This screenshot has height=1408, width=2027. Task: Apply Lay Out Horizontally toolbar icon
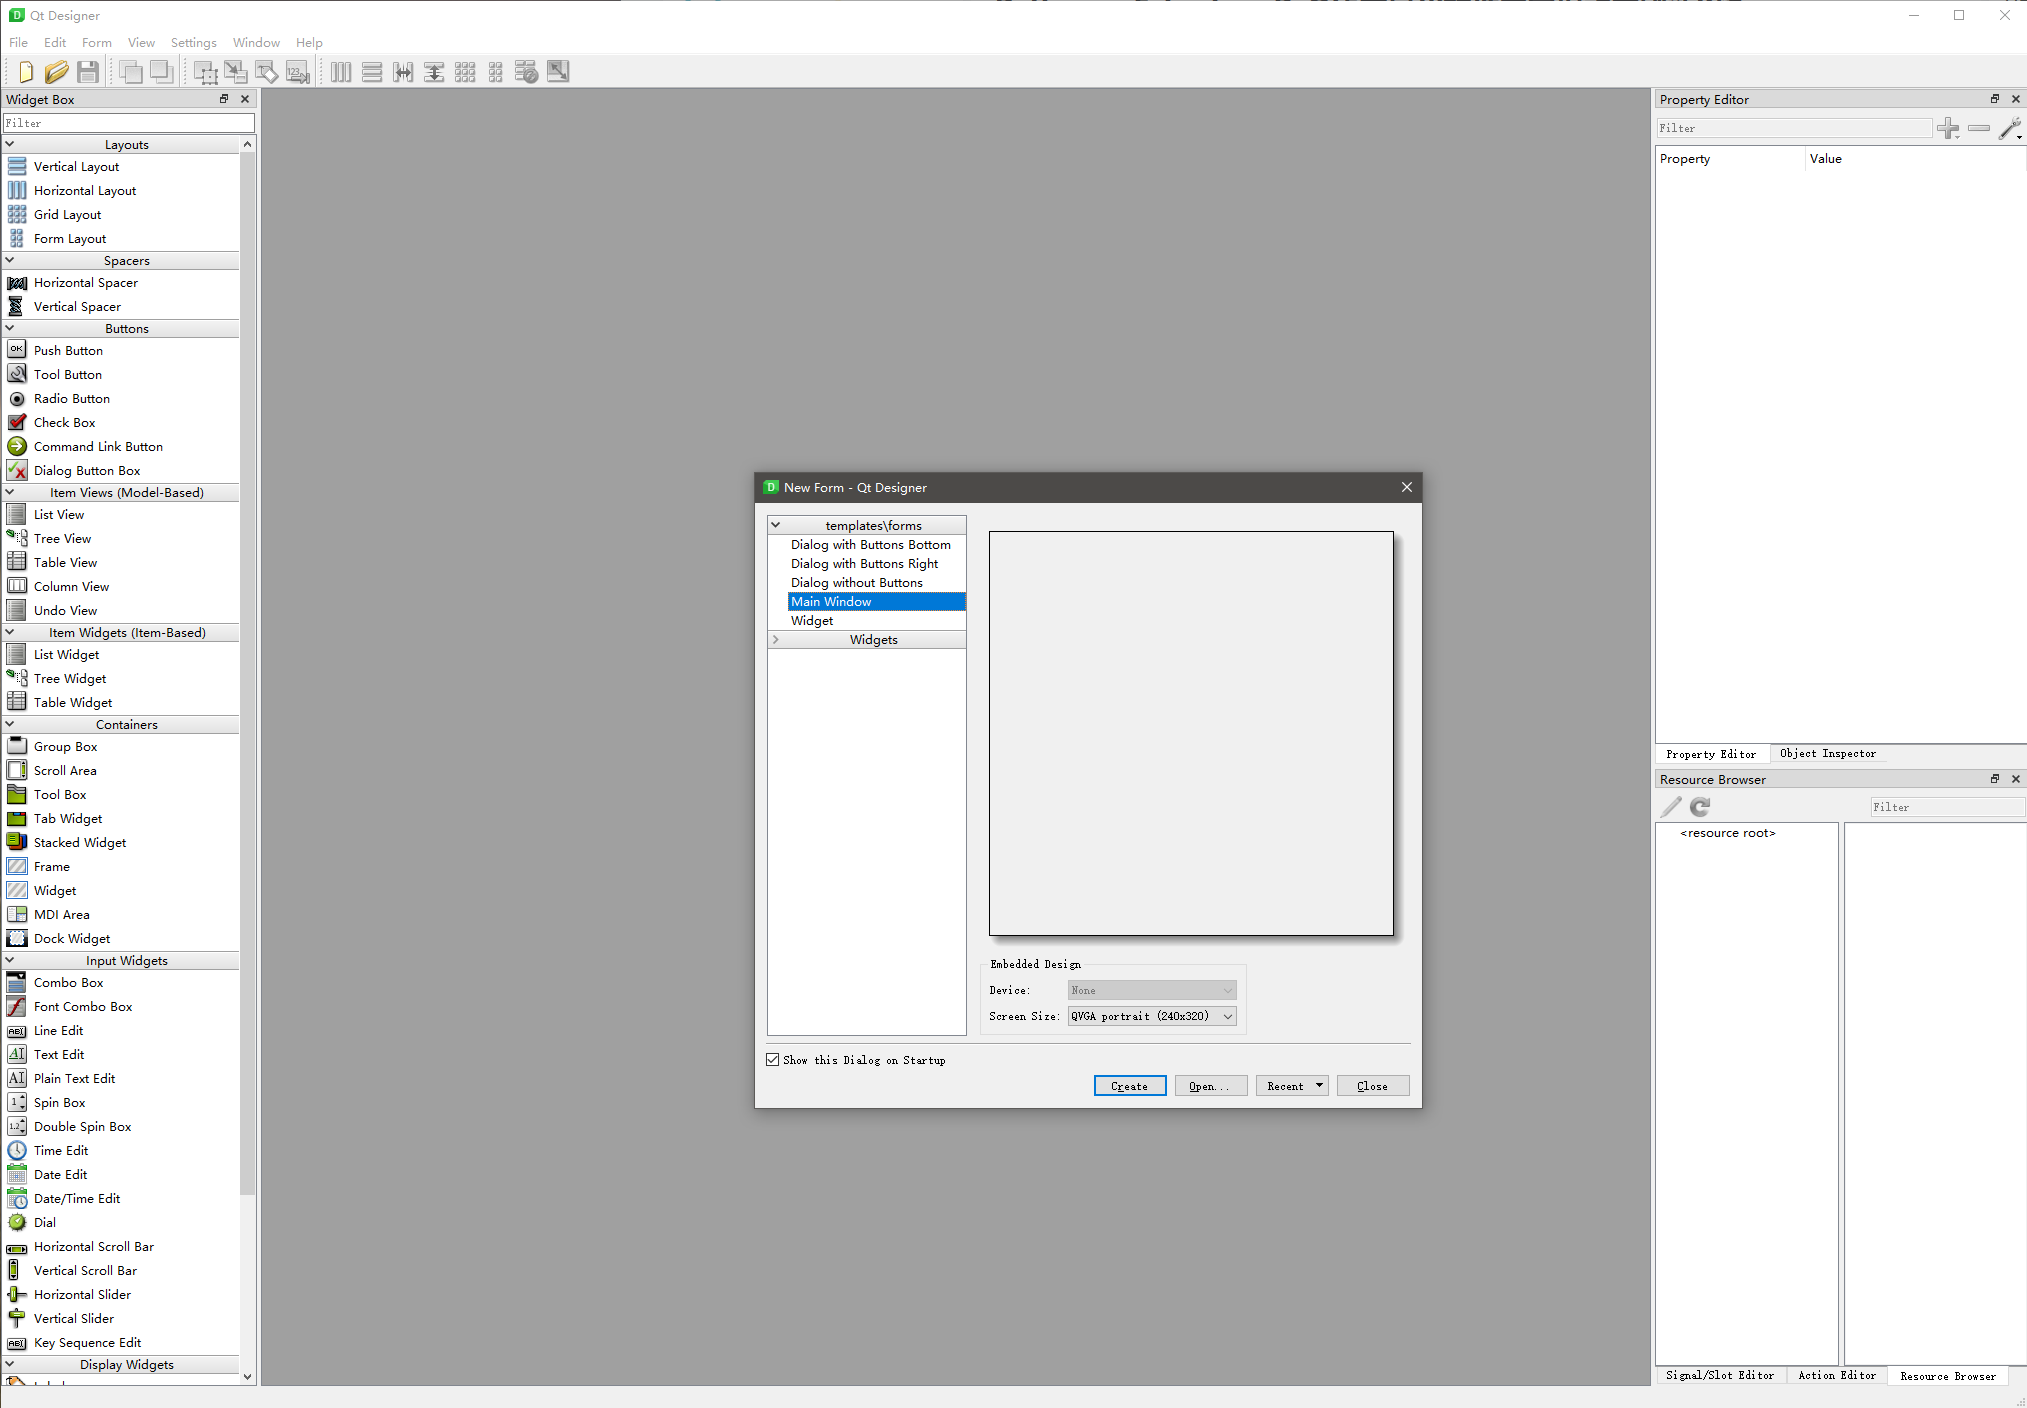pos(341,72)
